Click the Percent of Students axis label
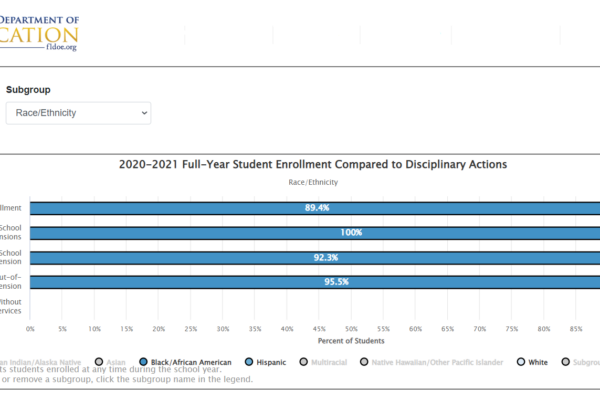Screen dimensions: 600x400 pos(351,341)
